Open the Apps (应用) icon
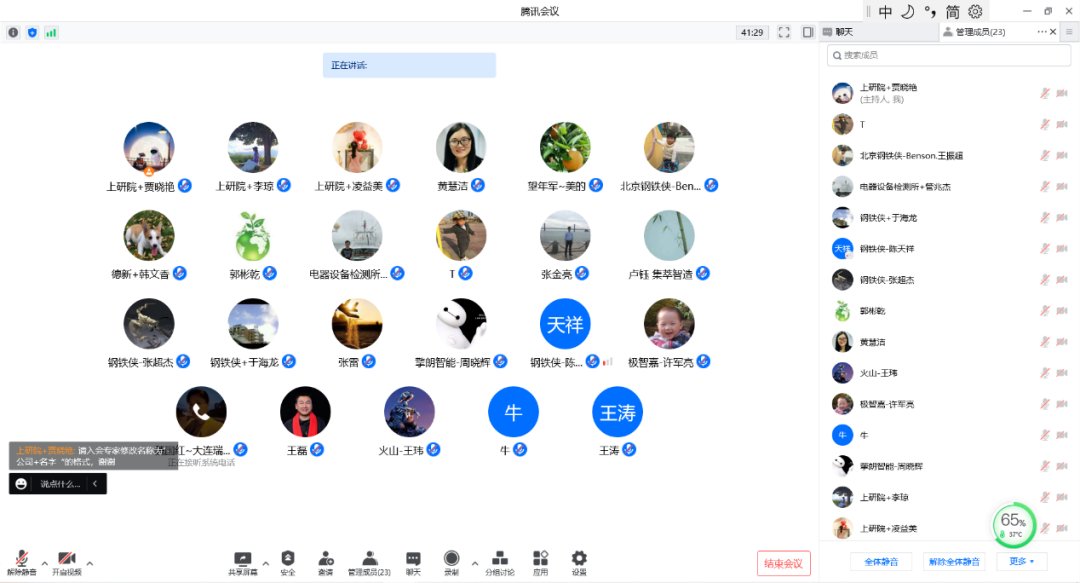 (x=541, y=560)
